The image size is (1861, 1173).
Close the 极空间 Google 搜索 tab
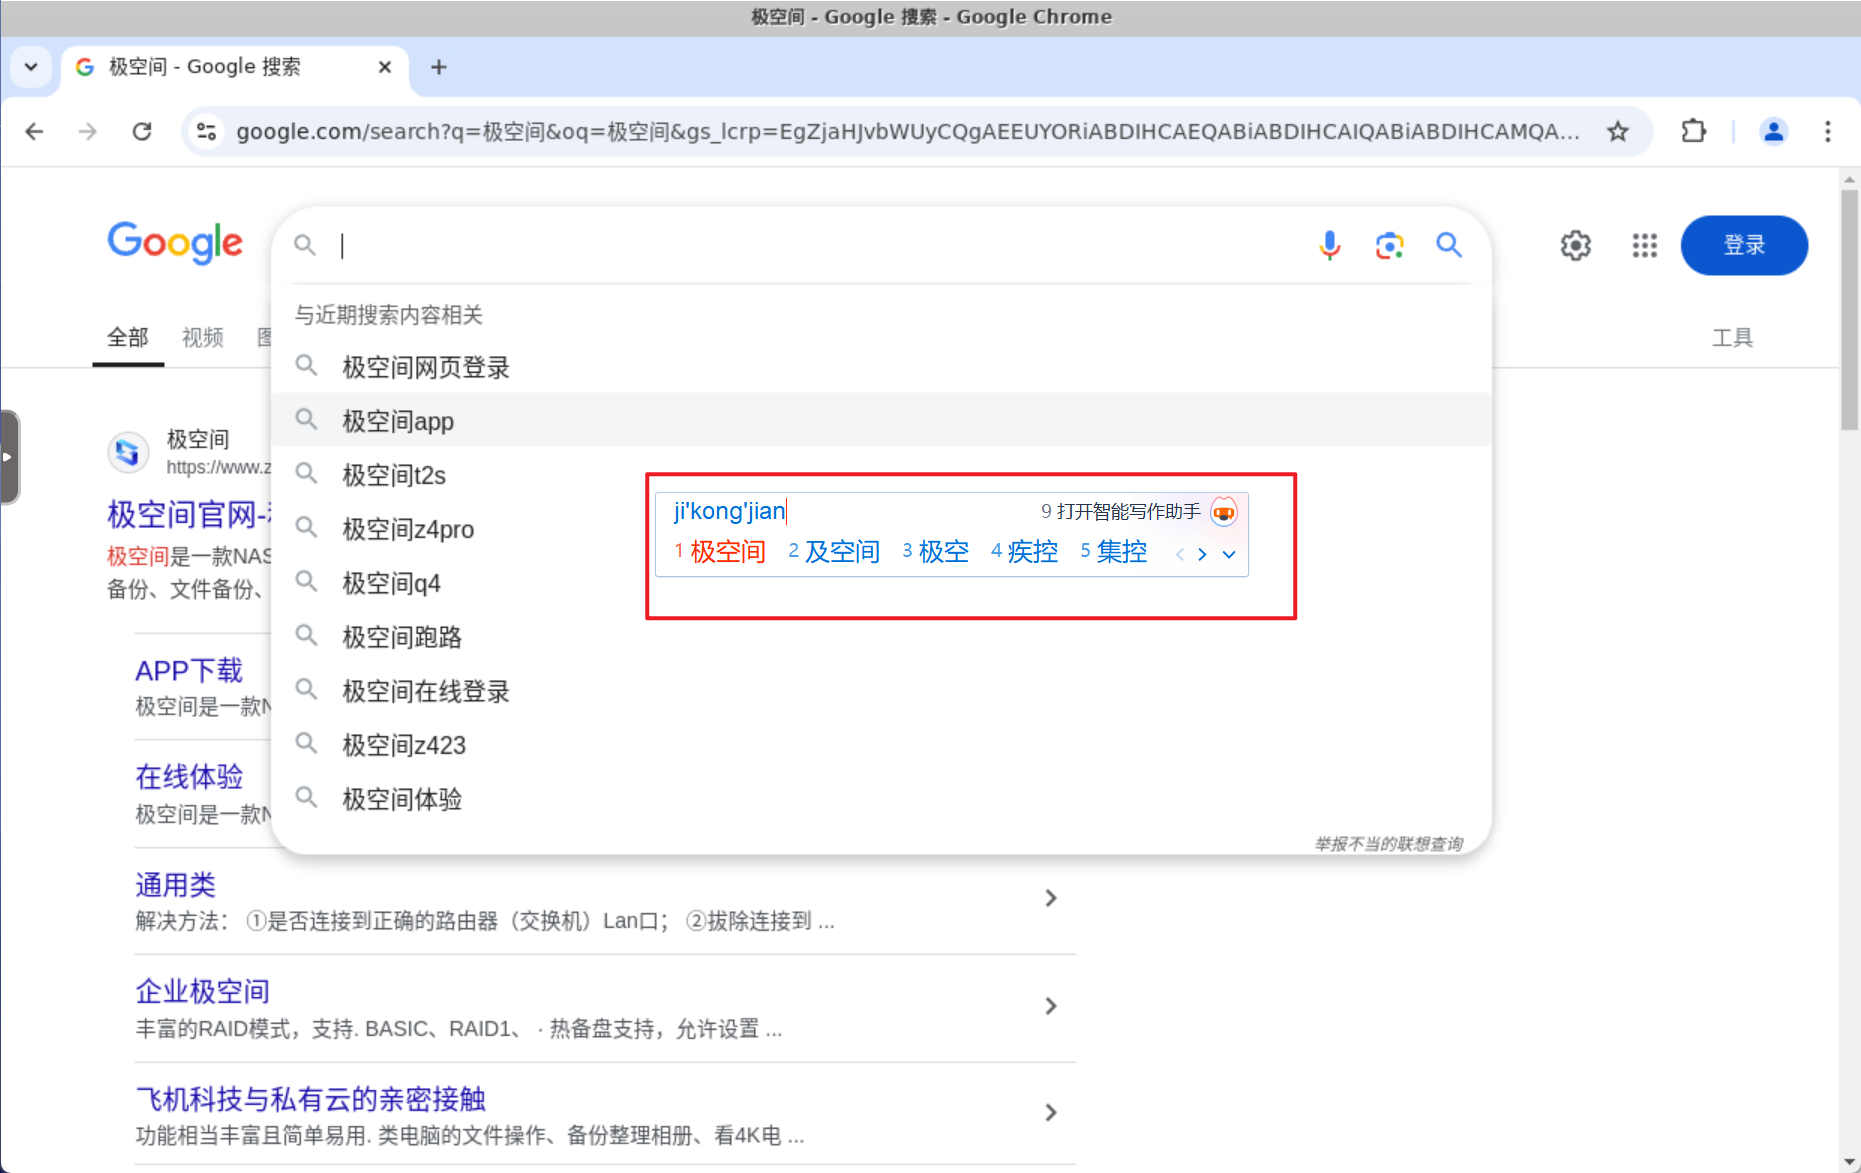(384, 67)
